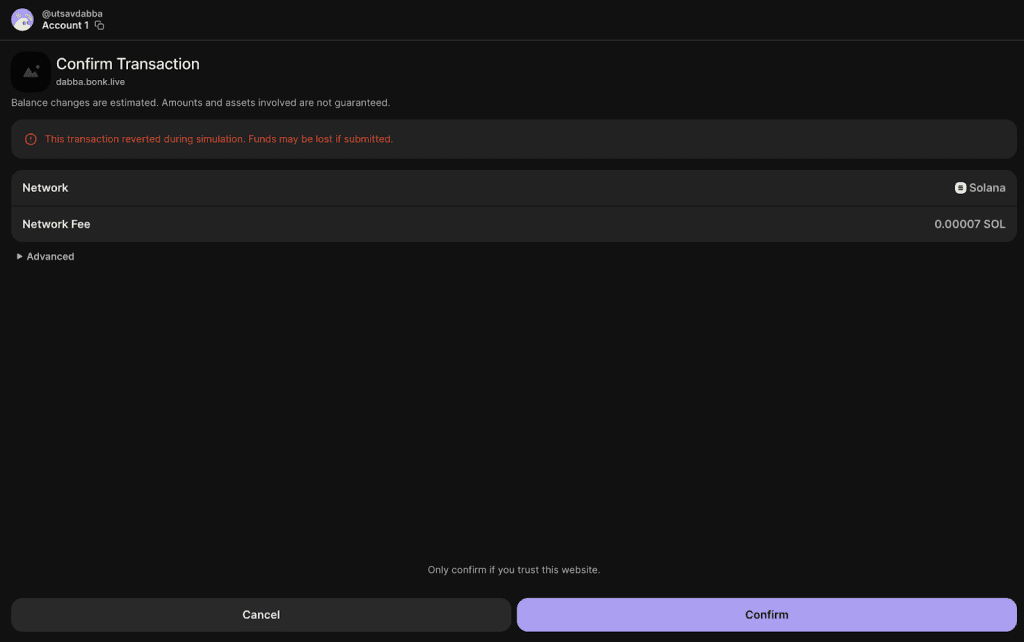Click the Account 1 name label
Viewport: 1024px width, 642px height.
65,25
